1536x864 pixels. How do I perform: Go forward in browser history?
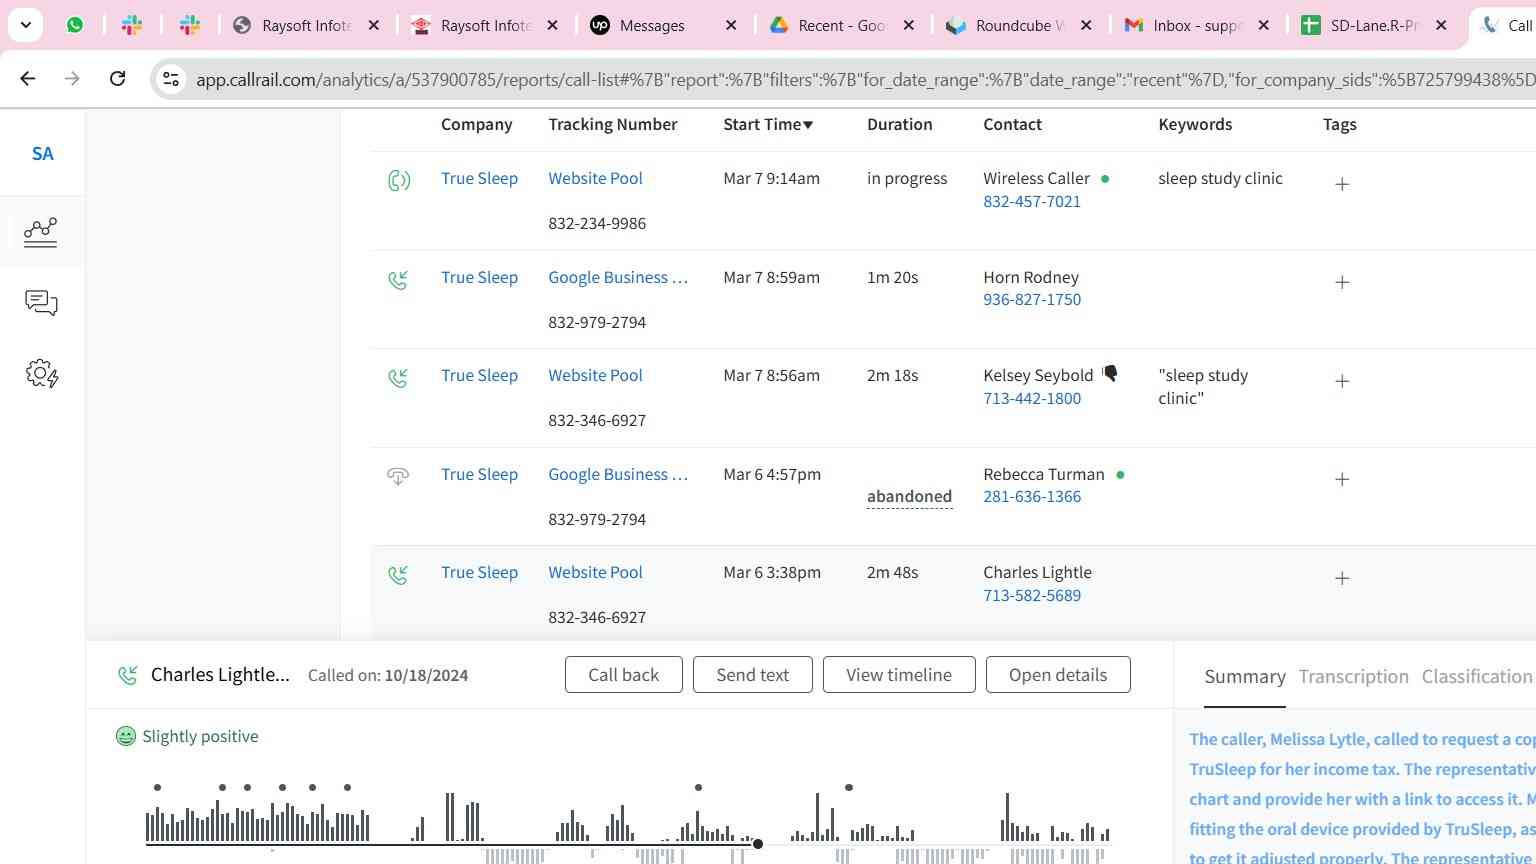click(x=72, y=78)
